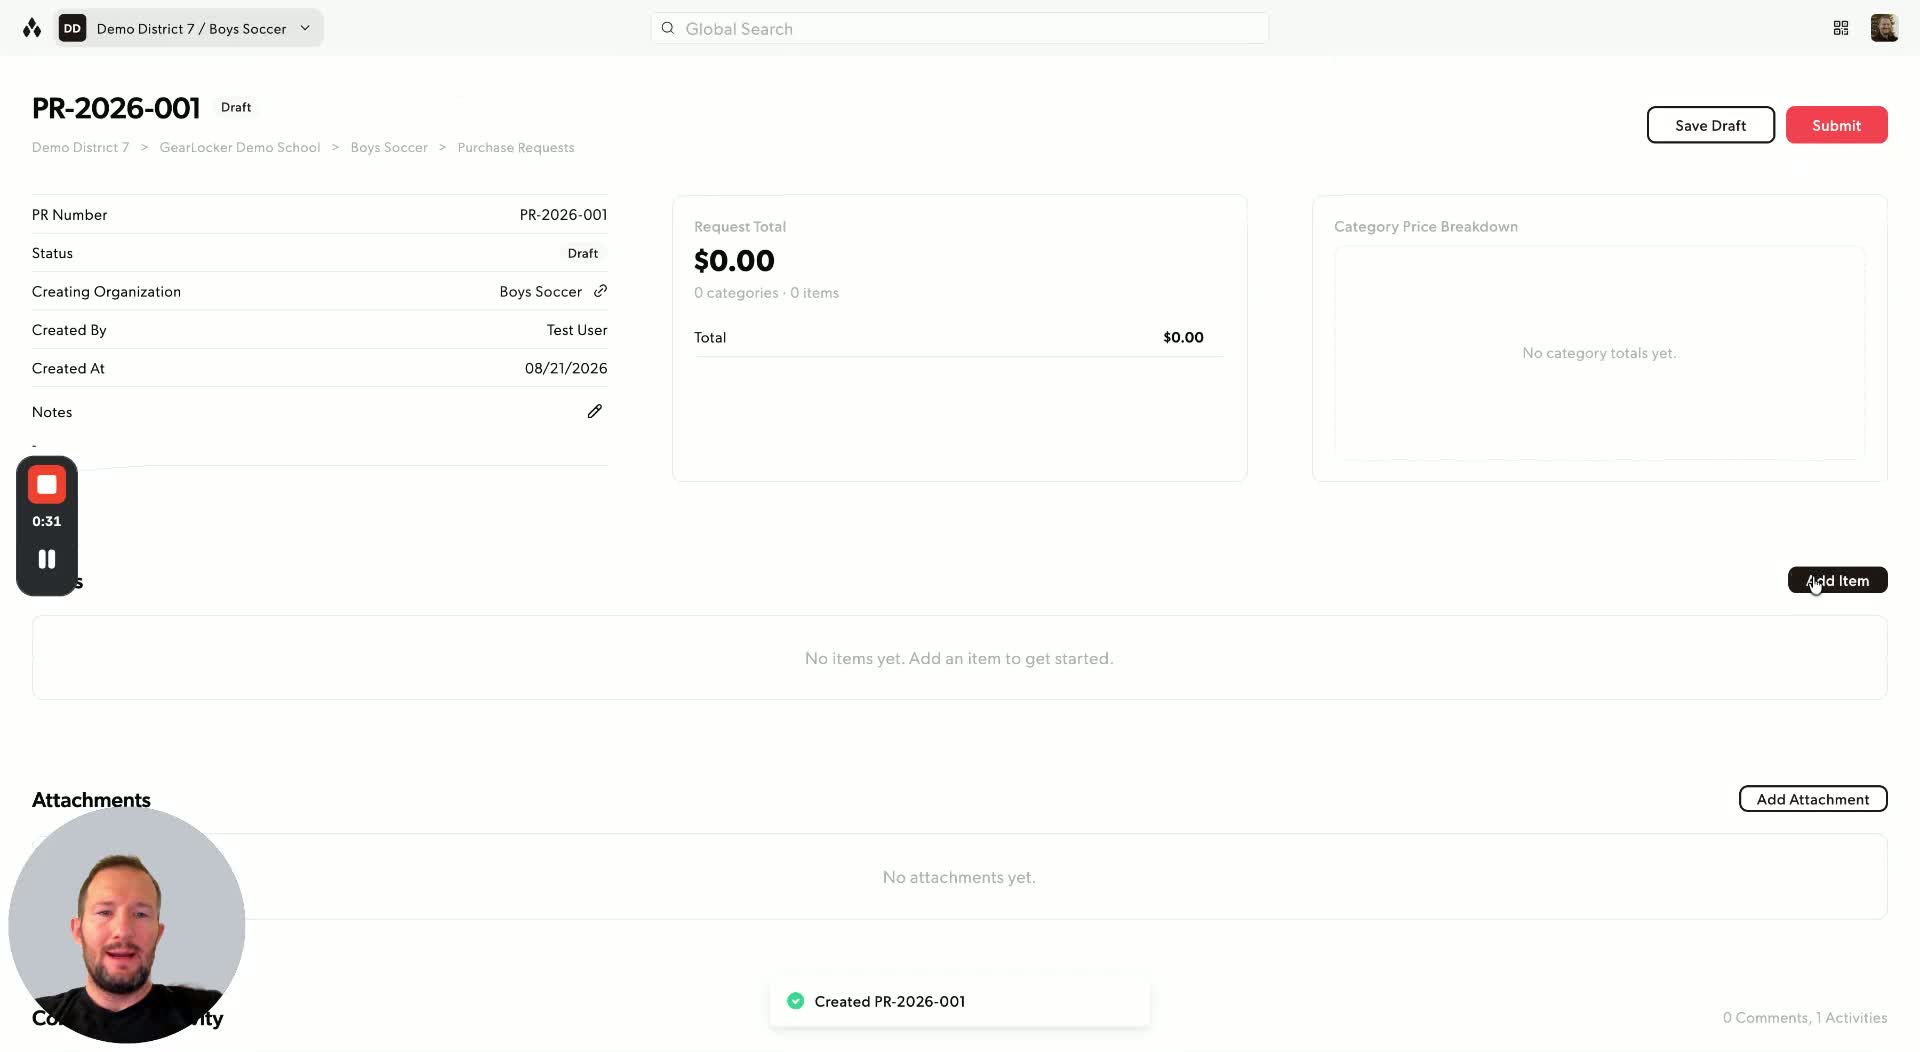This screenshot has height=1052, width=1920.
Task: Click 'No category totals yet.' text
Action: (x=1599, y=353)
